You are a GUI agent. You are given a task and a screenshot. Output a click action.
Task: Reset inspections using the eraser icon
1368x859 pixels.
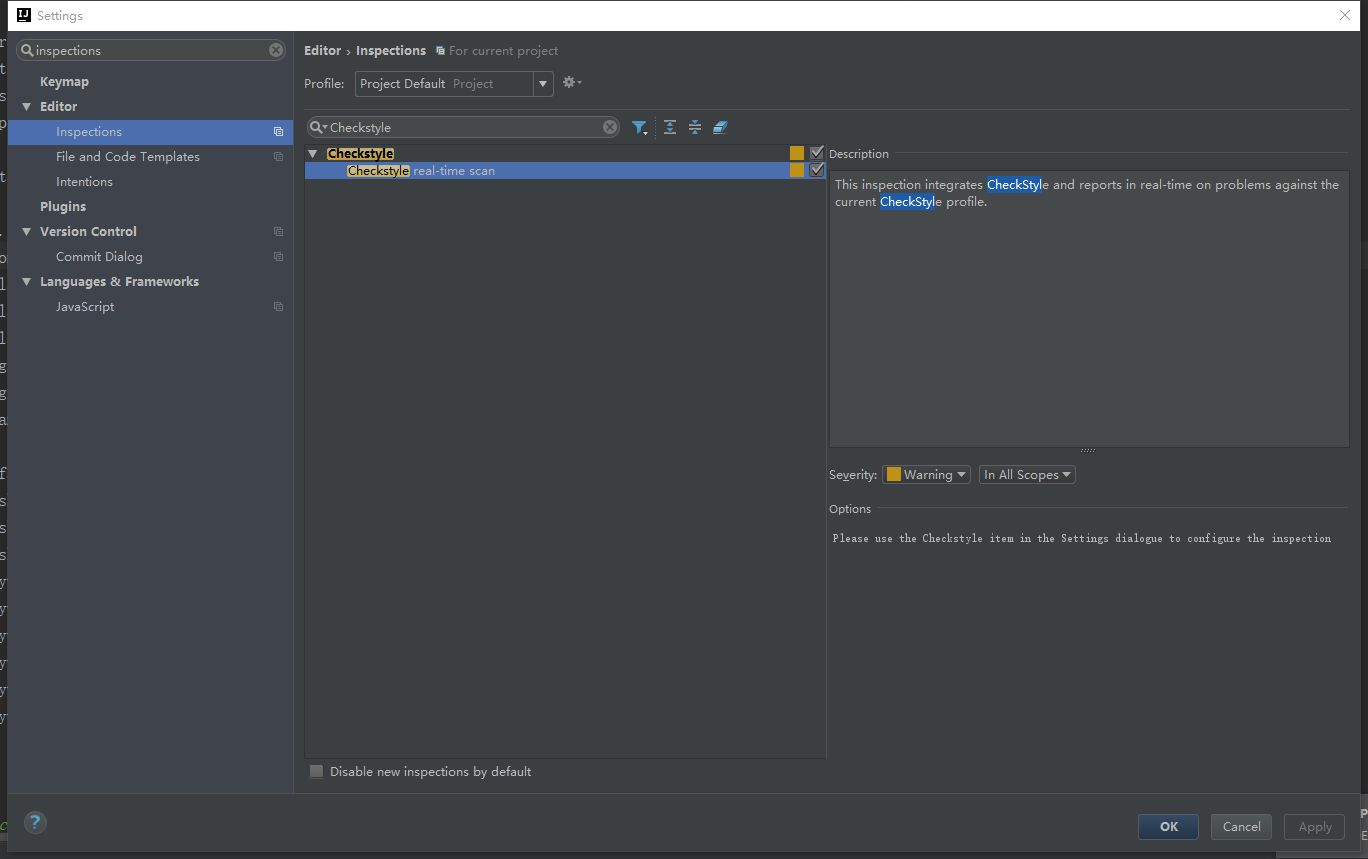(720, 127)
